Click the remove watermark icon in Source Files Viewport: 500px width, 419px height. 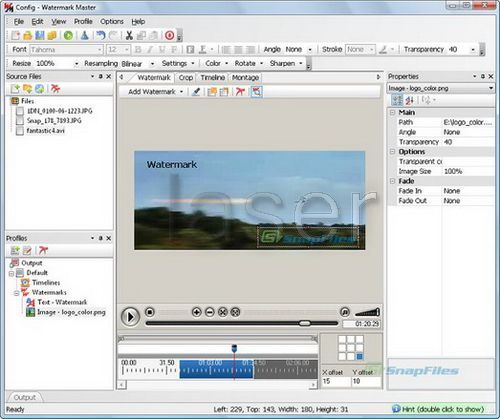[x=55, y=89]
